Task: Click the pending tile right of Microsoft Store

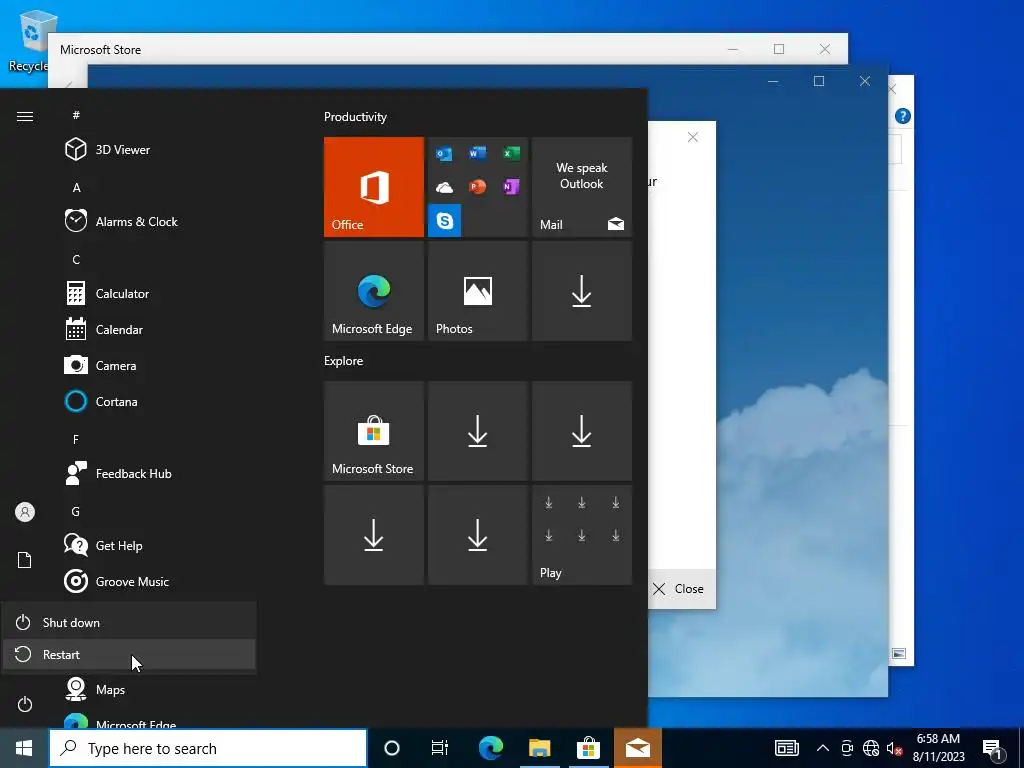Action: point(477,431)
